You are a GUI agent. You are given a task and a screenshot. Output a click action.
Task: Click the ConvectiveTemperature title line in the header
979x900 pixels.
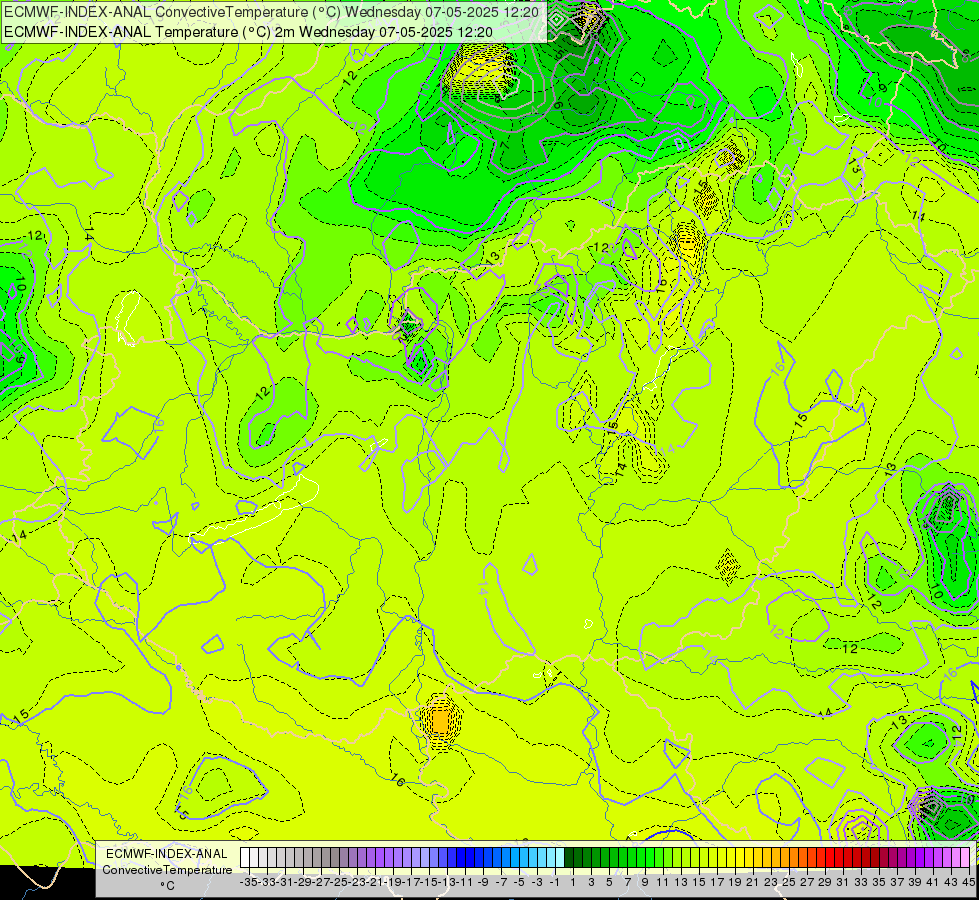[x=272, y=12]
